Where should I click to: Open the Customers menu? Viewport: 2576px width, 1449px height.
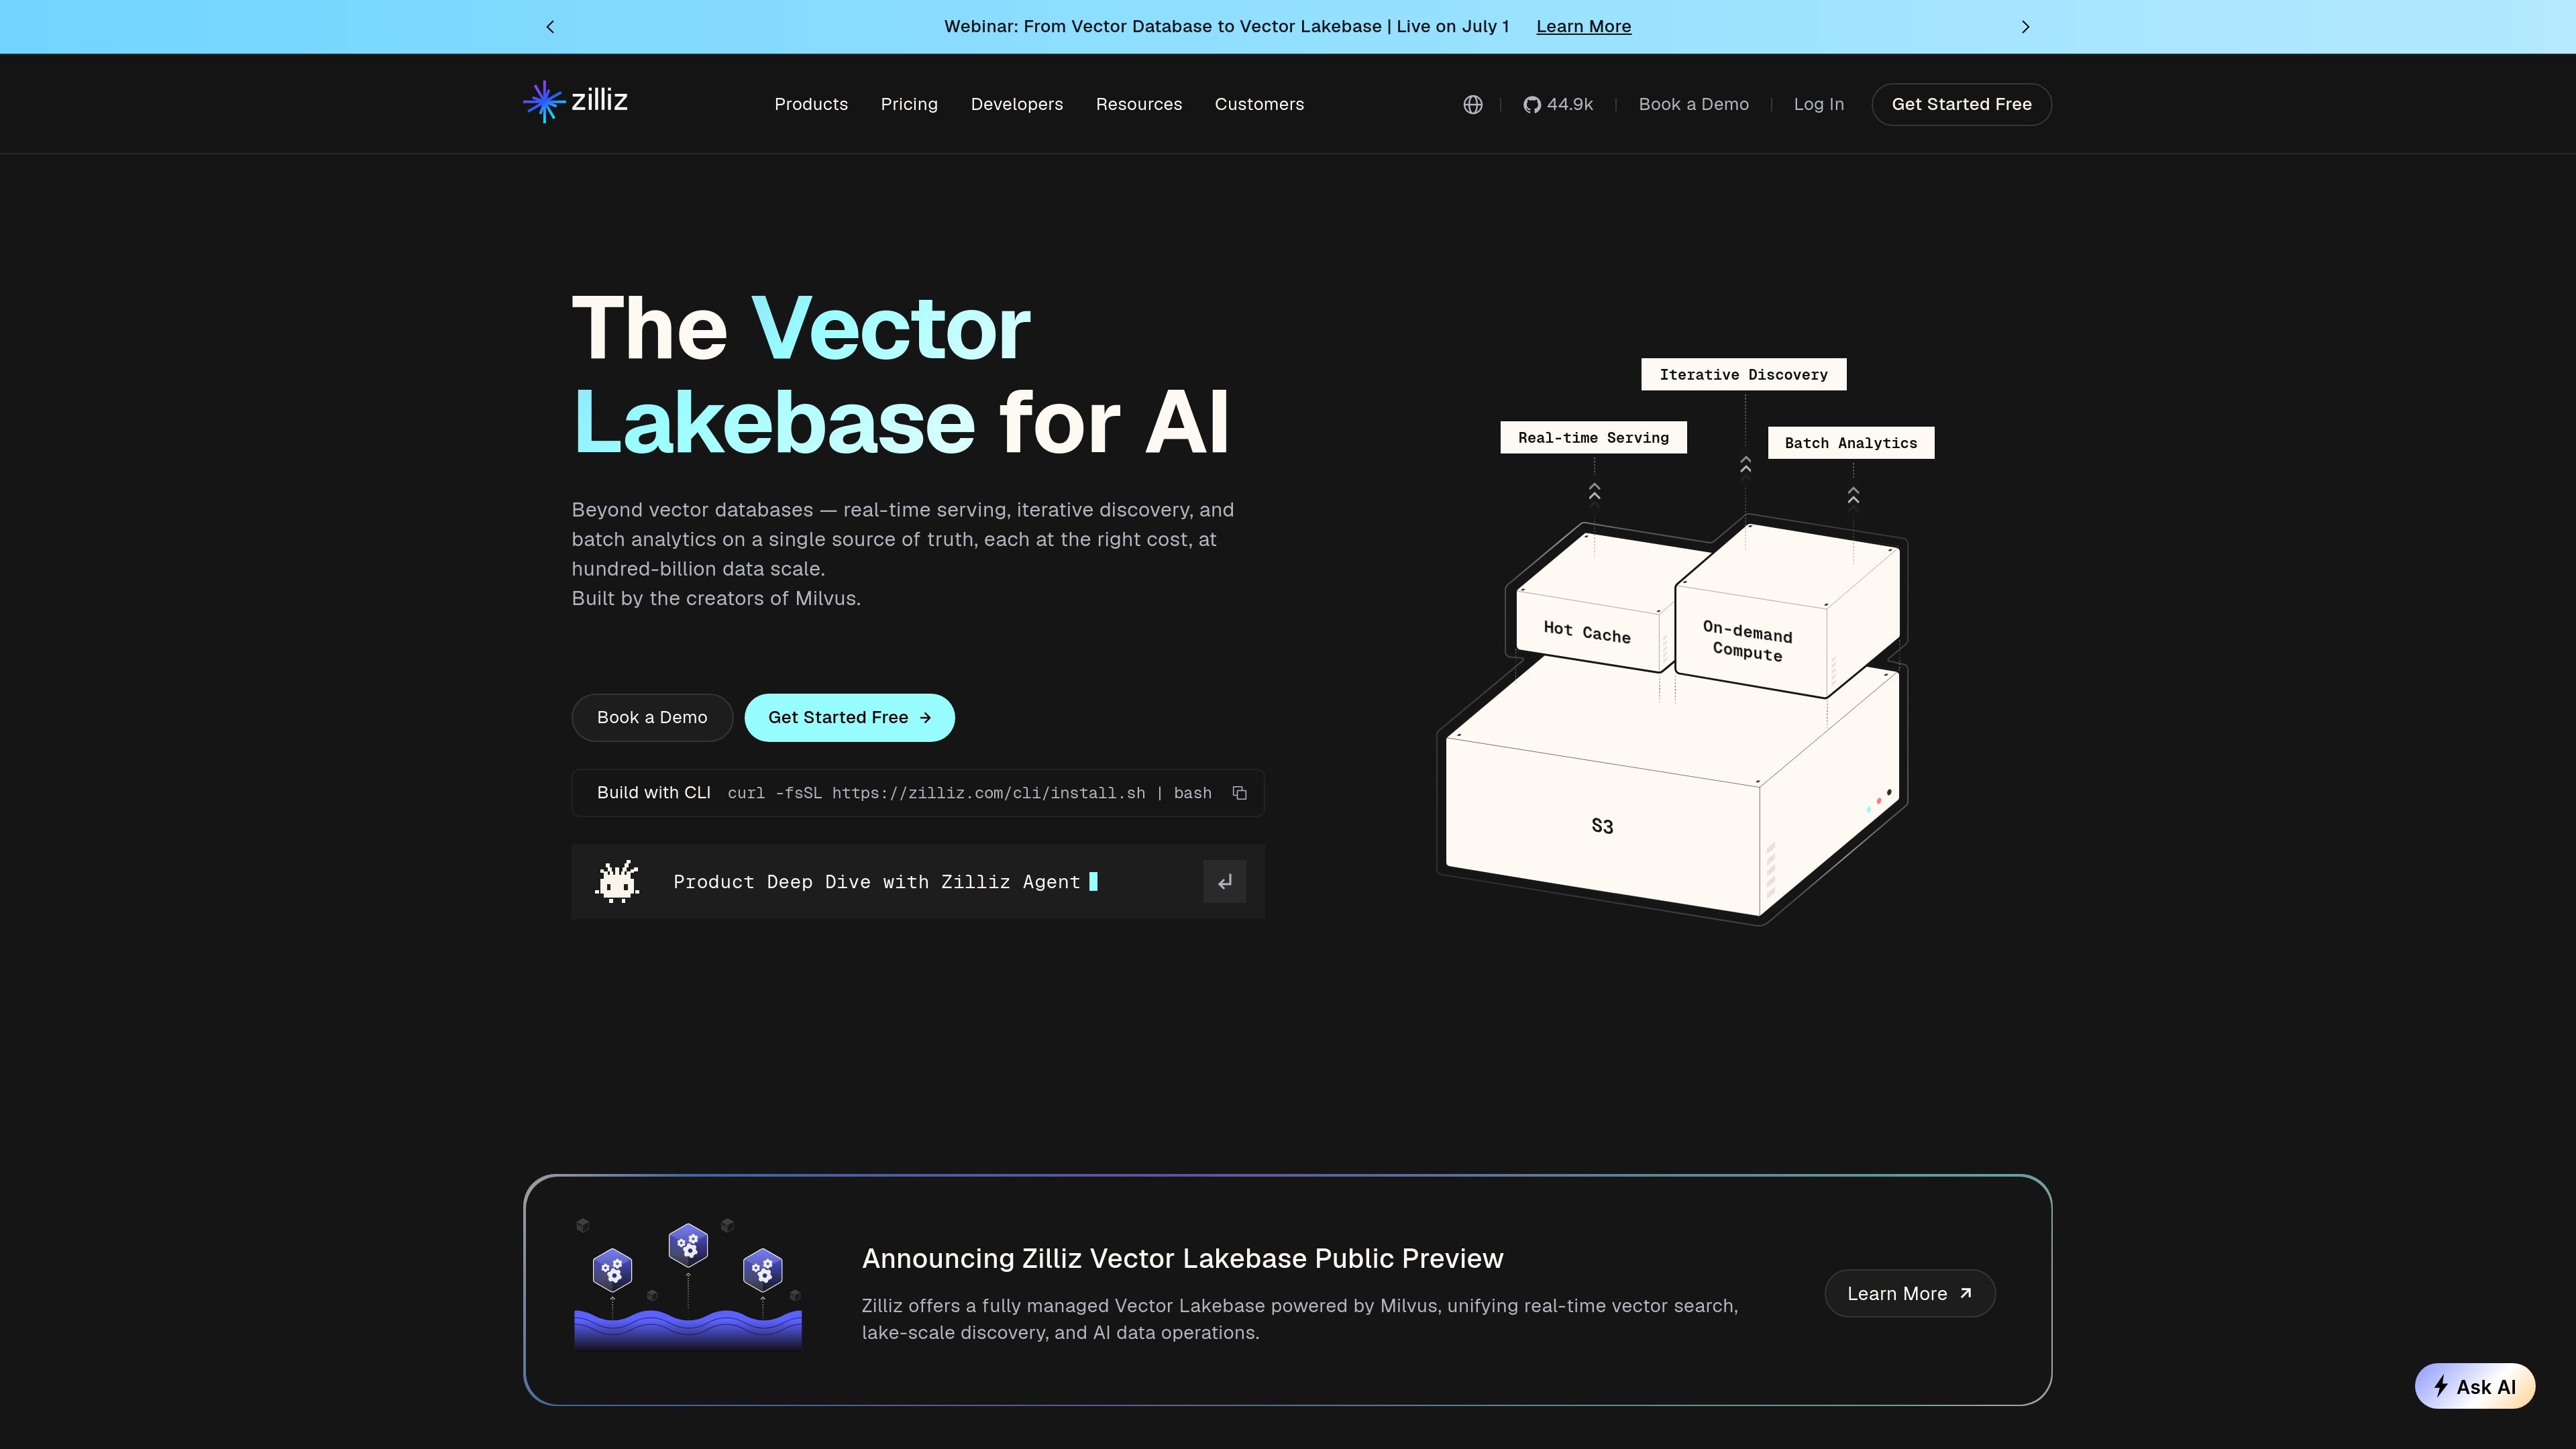1259,105
